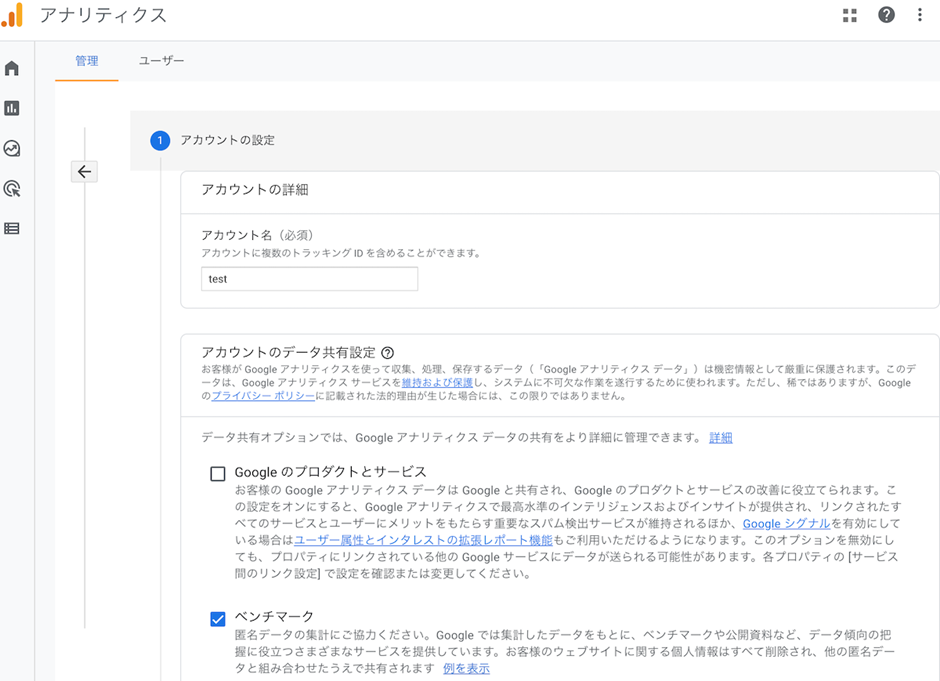Image resolution: width=940 pixels, height=681 pixels.
Task: Open the Reports bar chart icon
Action: (12, 108)
